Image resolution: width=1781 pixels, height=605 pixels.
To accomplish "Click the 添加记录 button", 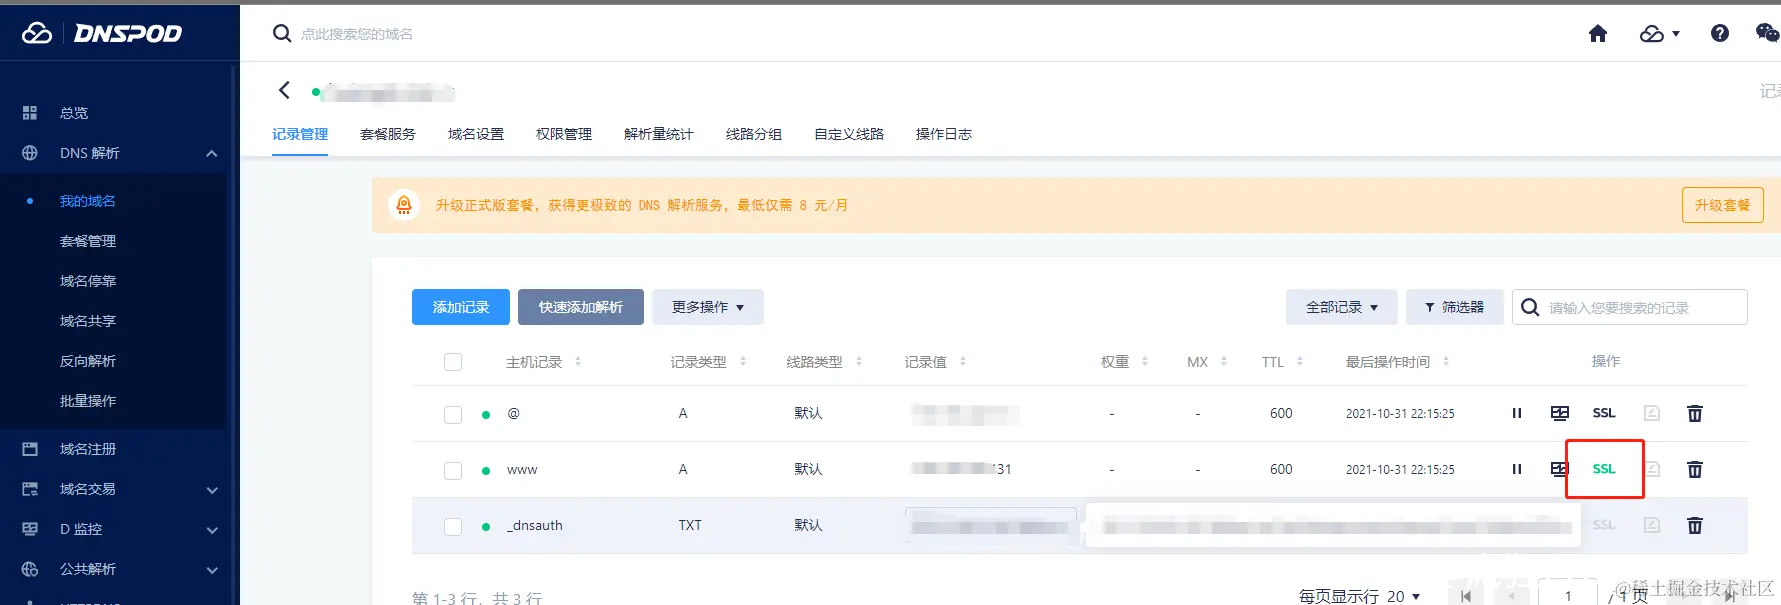I will point(461,307).
